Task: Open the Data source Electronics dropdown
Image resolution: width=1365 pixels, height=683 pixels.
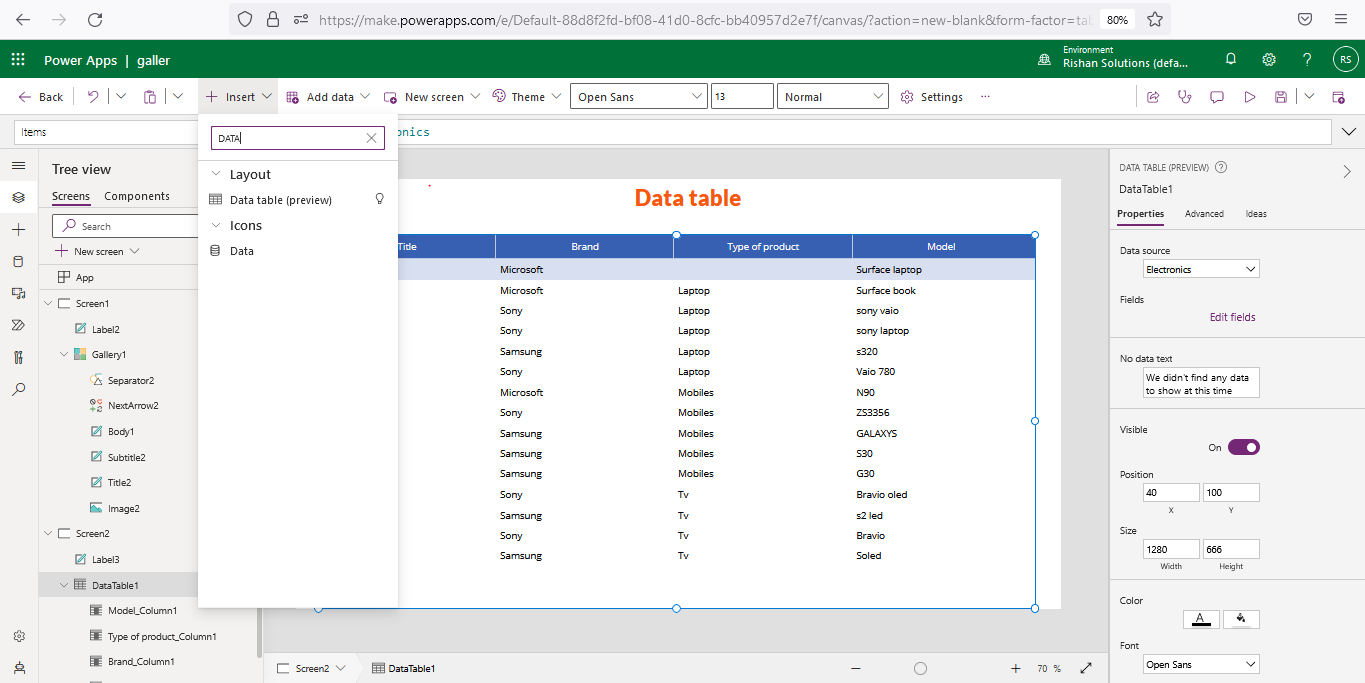Action: click(1201, 269)
